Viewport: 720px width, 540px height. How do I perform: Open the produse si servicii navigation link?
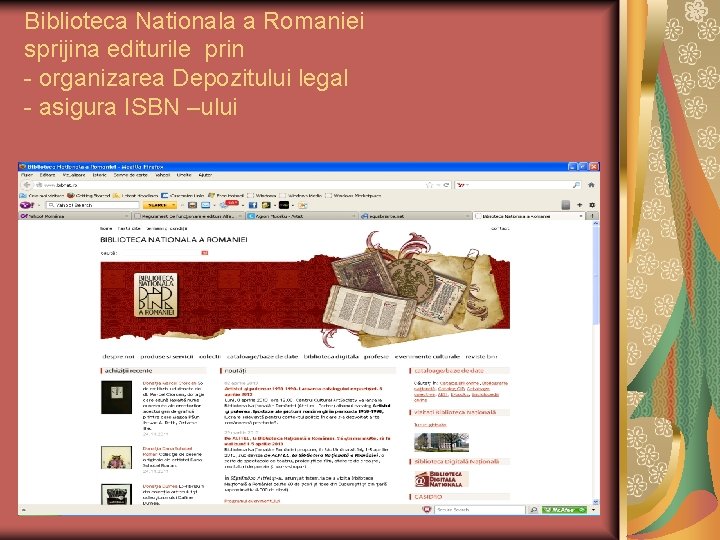pyautogui.click(x=167, y=357)
